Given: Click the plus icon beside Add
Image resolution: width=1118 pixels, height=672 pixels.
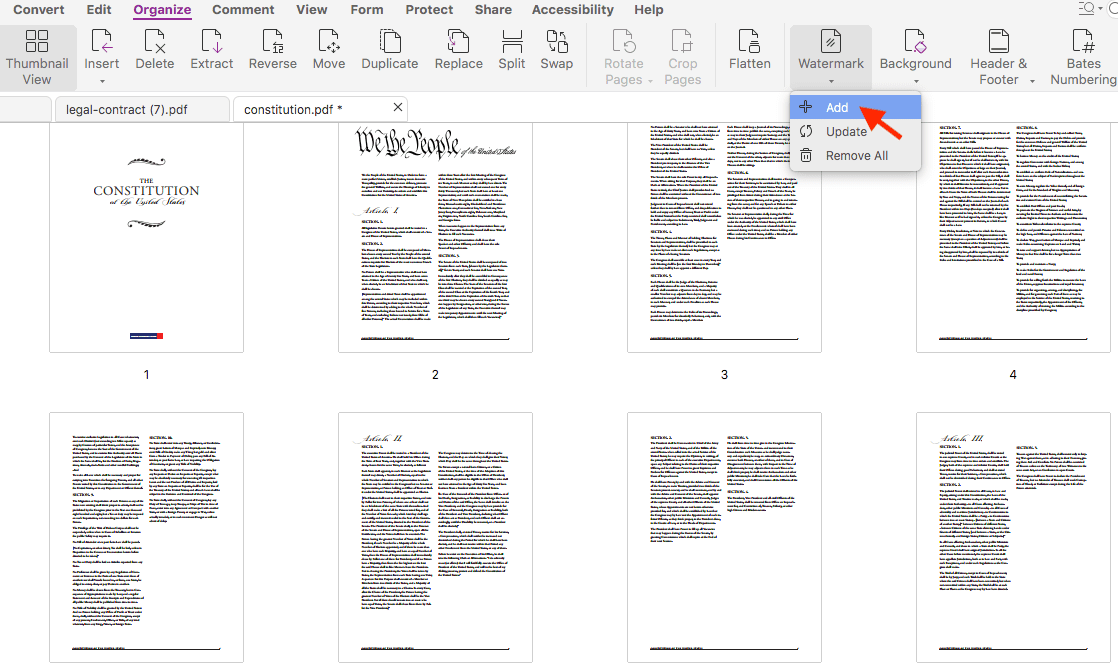Looking at the screenshot, I should 806,107.
